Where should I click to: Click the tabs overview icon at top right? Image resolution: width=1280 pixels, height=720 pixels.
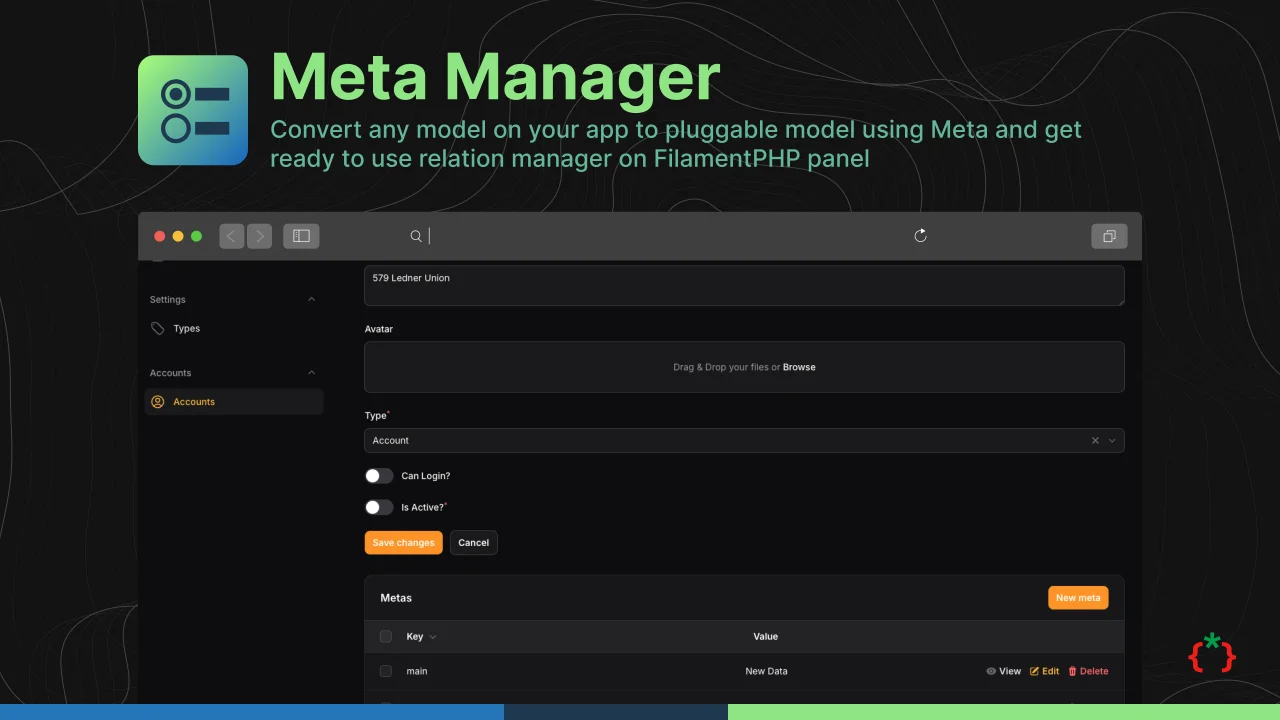(1109, 236)
